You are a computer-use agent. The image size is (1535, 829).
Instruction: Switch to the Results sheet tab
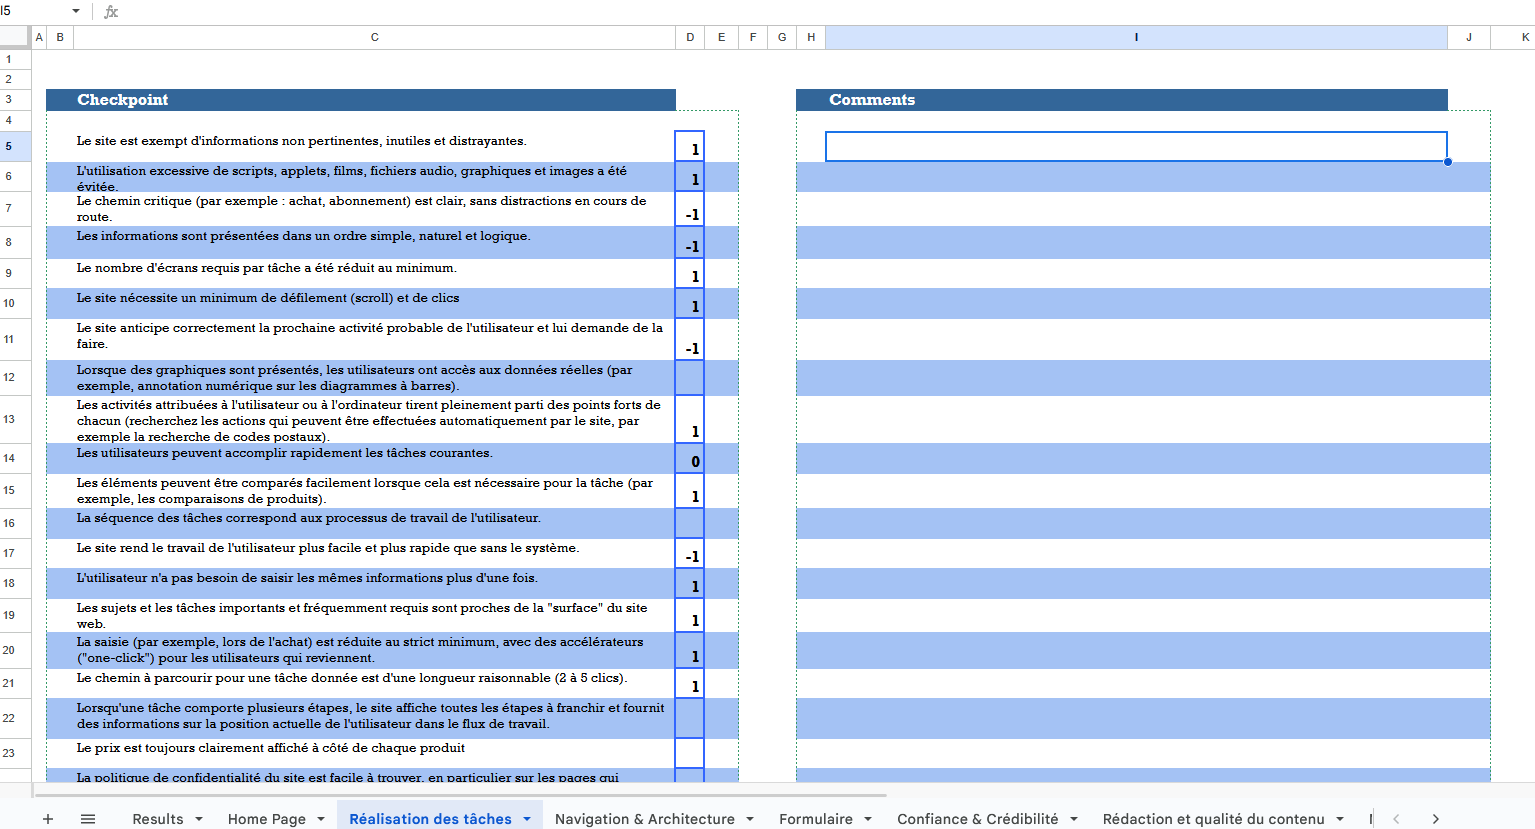coord(158,819)
